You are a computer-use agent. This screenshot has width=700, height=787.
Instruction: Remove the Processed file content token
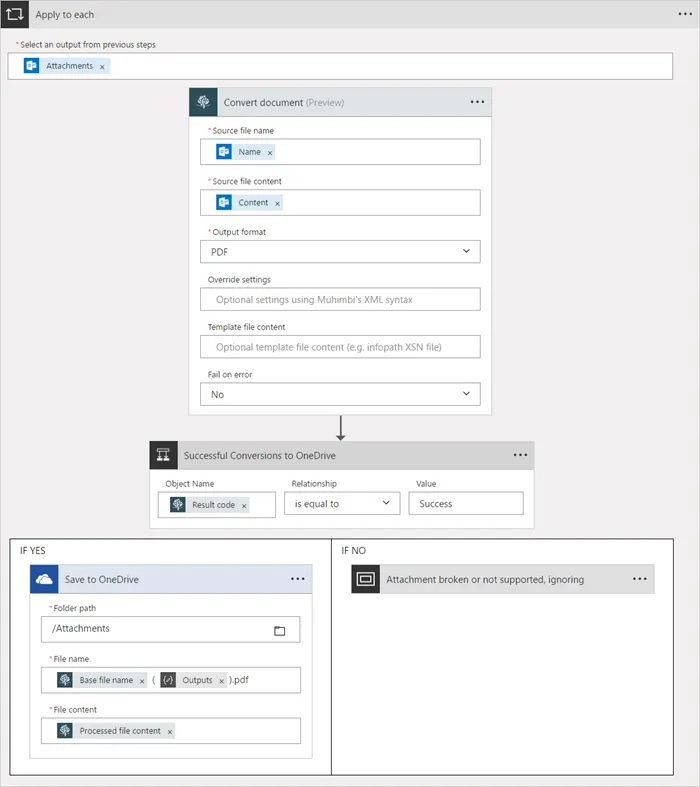coord(170,731)
